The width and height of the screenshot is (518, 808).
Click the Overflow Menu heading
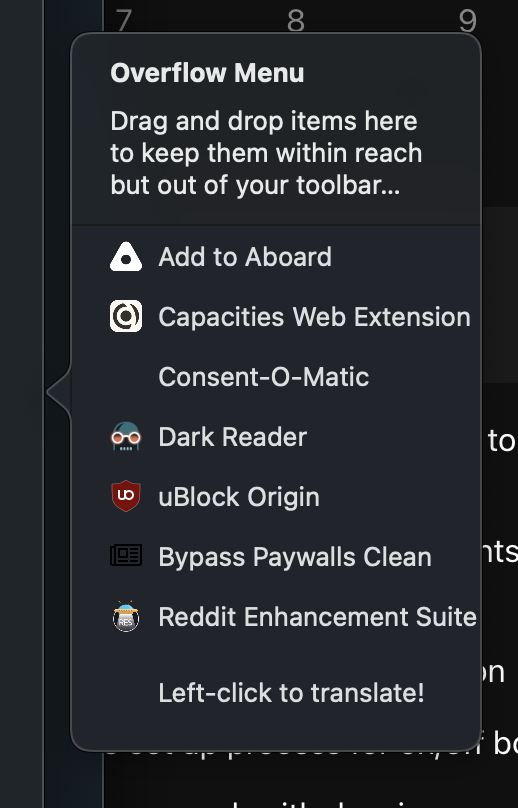(207, 73)
